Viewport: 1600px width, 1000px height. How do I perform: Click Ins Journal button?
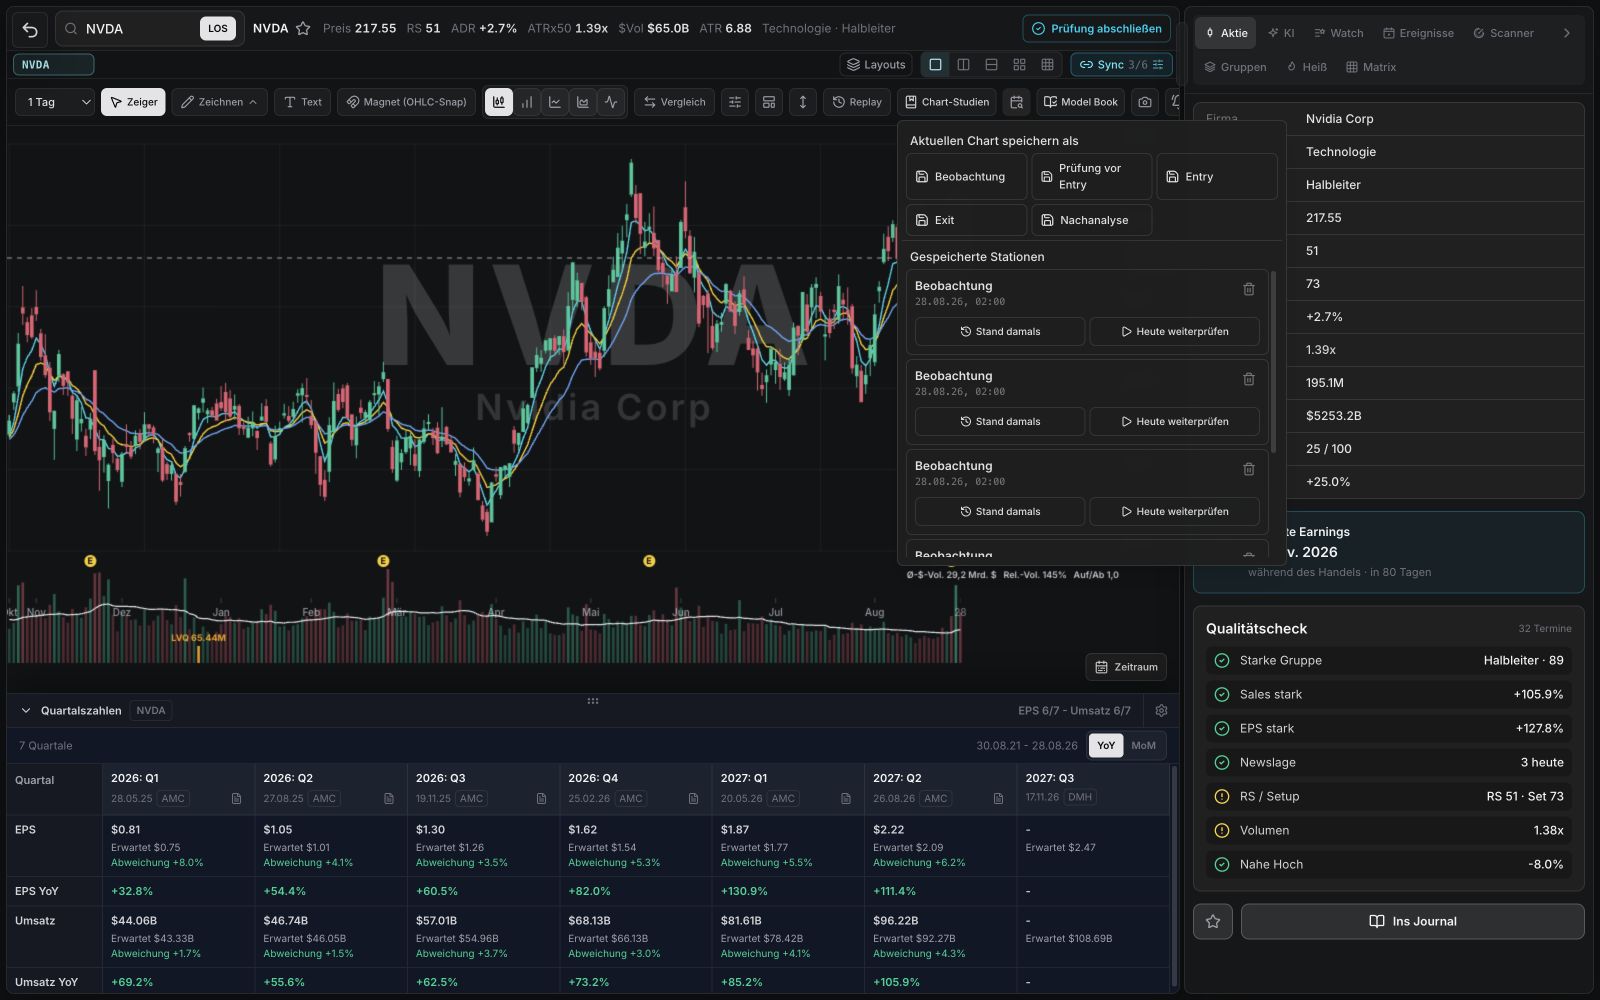click(x=1412, y=922)
